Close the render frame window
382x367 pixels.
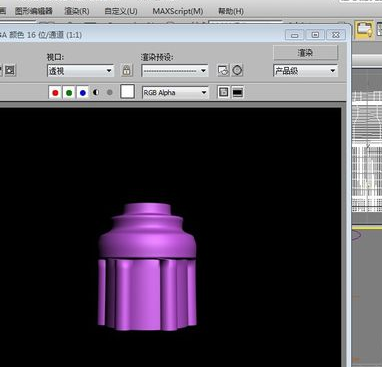(x=336, y=35)
